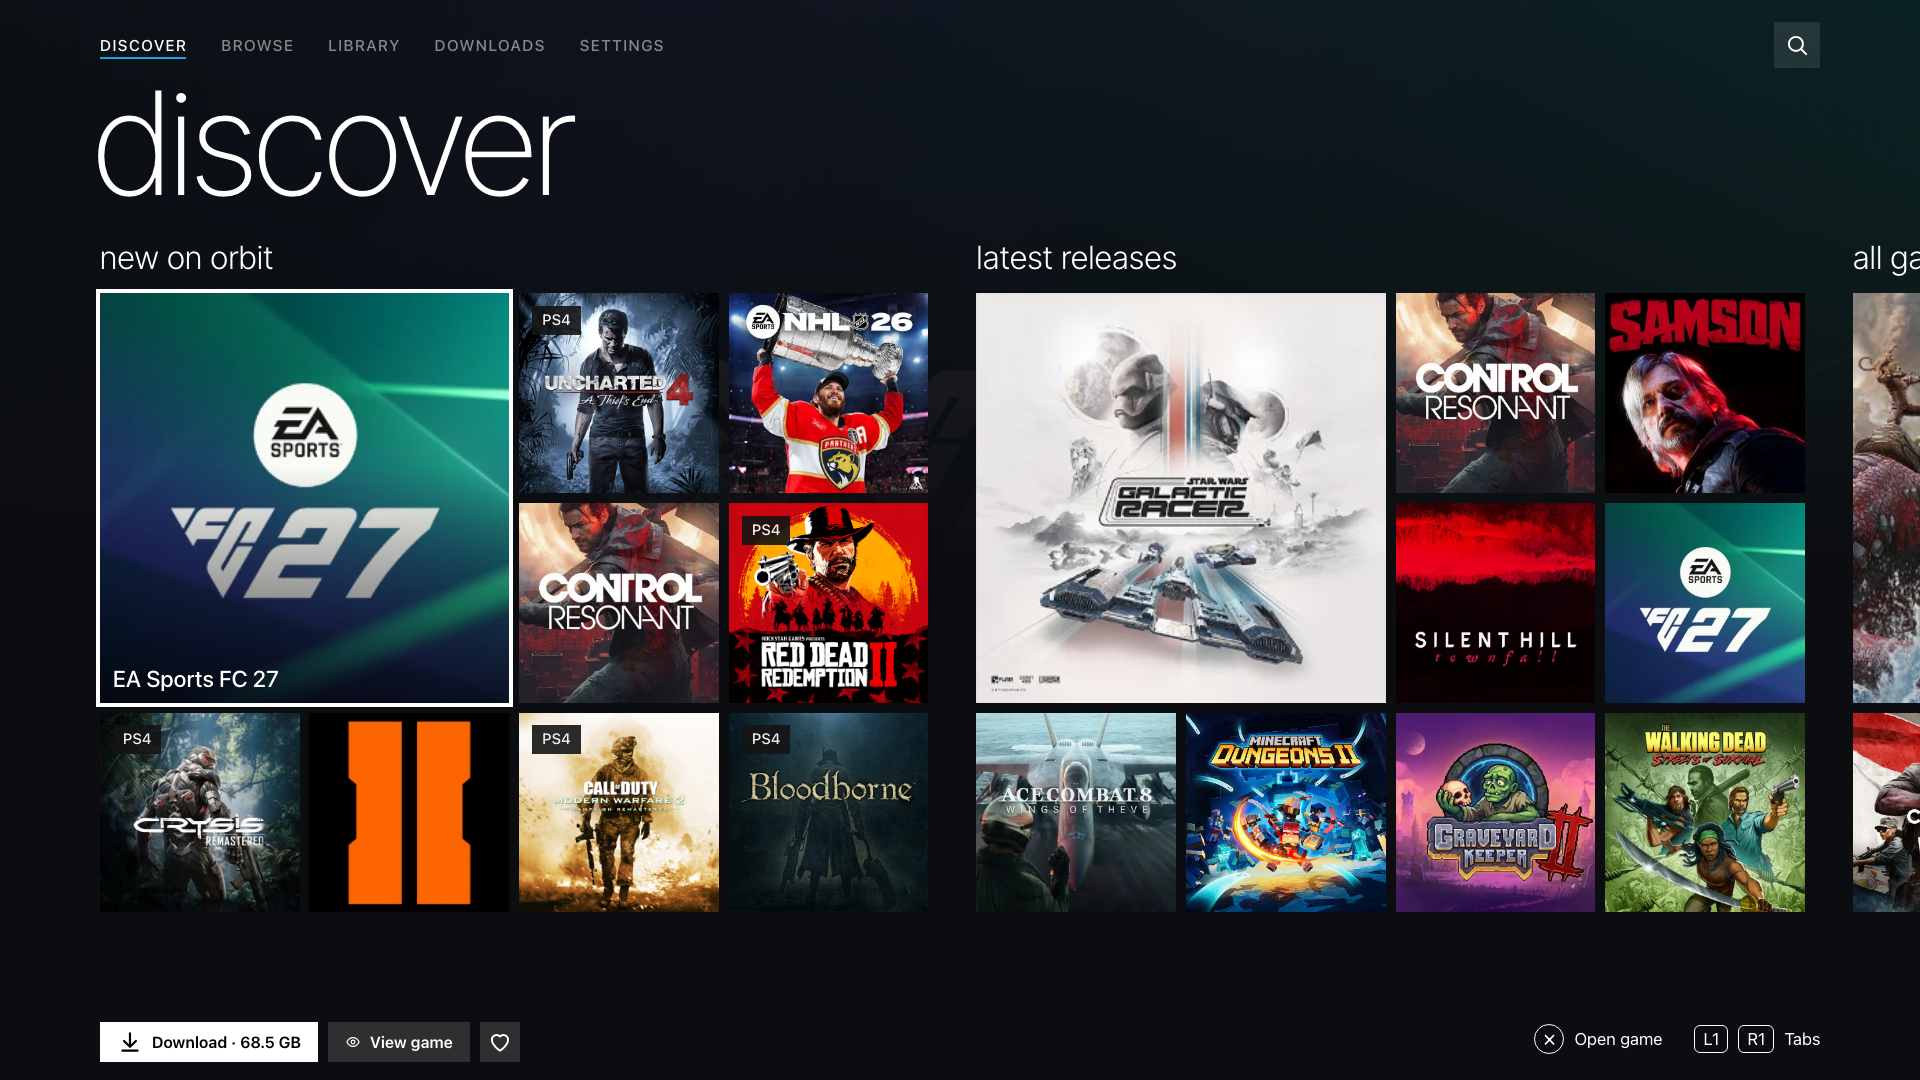Open the Crysis Remastered tile
The width and height of the screenshot is (1920, 1080).
(200, 812)
